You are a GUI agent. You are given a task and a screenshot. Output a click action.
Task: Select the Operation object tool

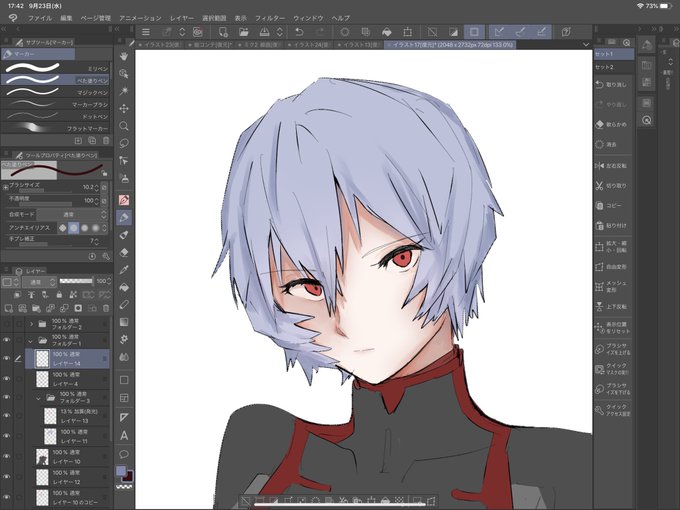(x=124, y=160)
